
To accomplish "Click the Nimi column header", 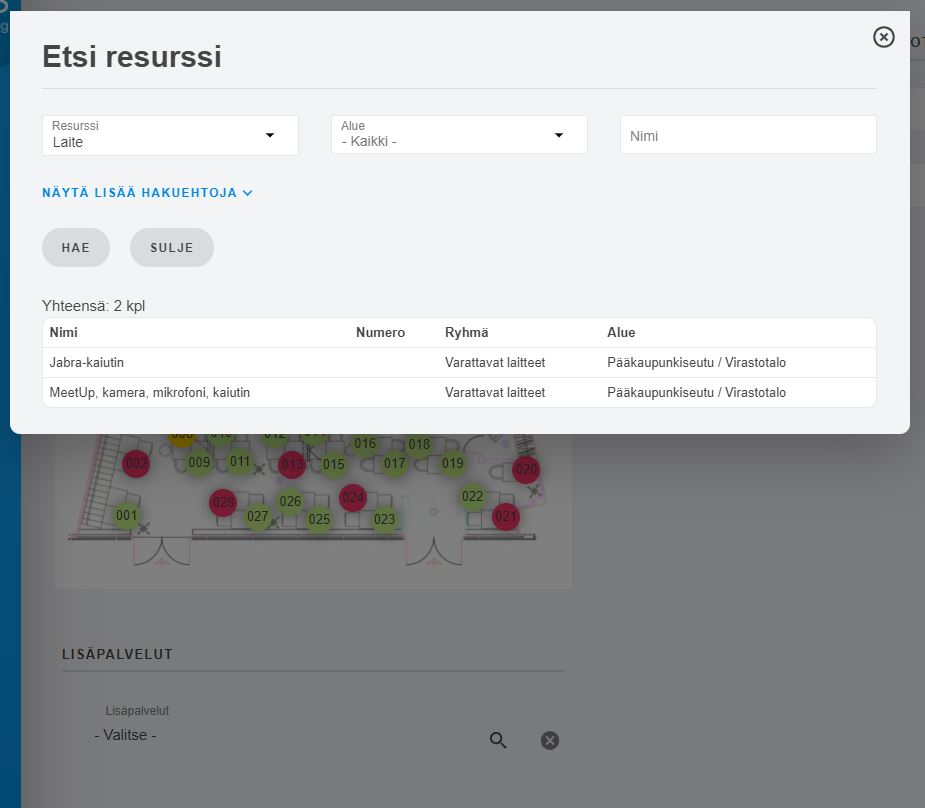I will coord(64,333).
